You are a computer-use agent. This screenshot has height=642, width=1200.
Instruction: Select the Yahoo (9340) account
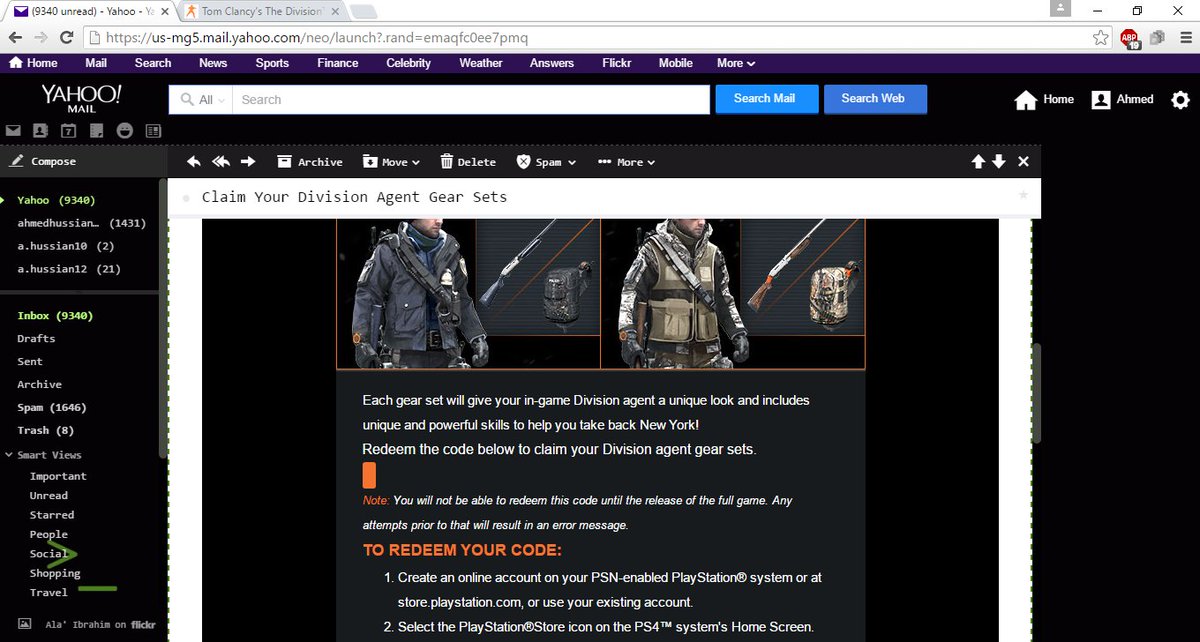[x=54, y=200]
